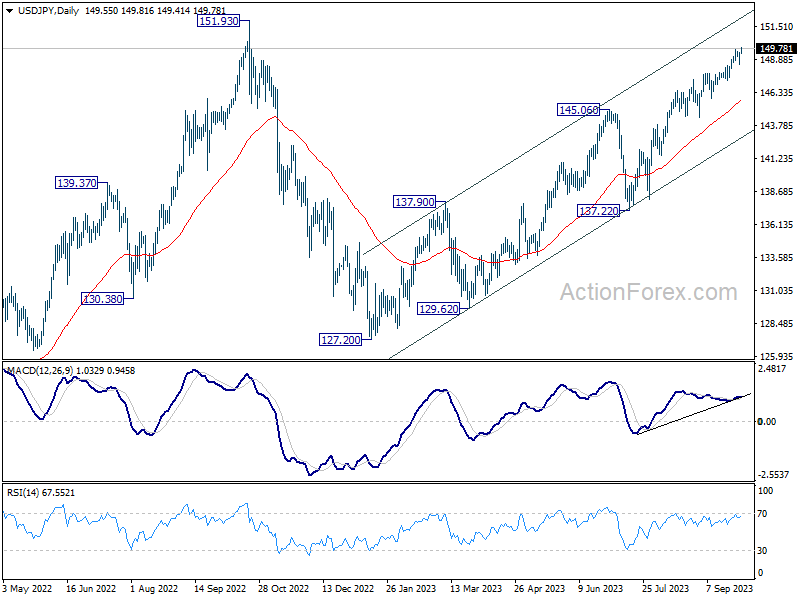Click the 16 Jun 2022 date label
The height and width of the screenshot is (600, 800).
[x=91, y=588]
